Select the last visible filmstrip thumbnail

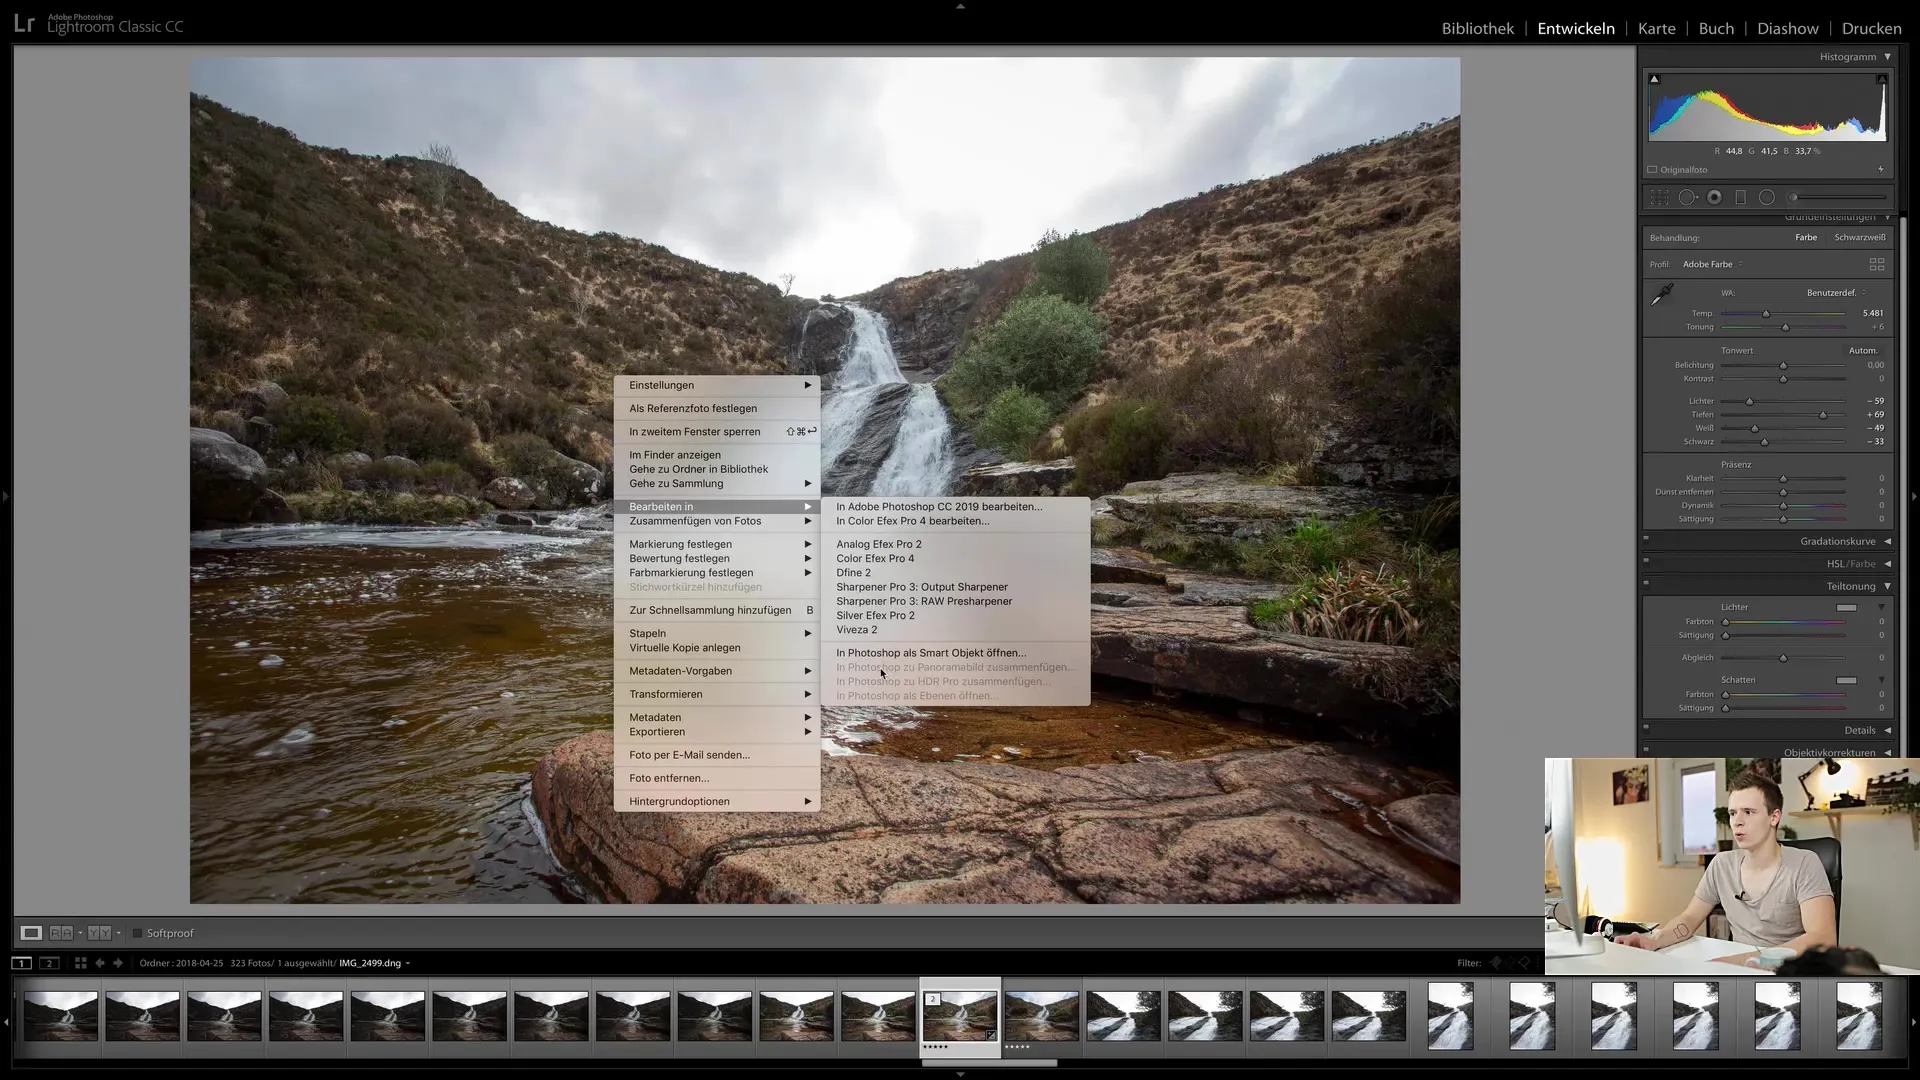pyautogui.click(x=1859, y=1016)
